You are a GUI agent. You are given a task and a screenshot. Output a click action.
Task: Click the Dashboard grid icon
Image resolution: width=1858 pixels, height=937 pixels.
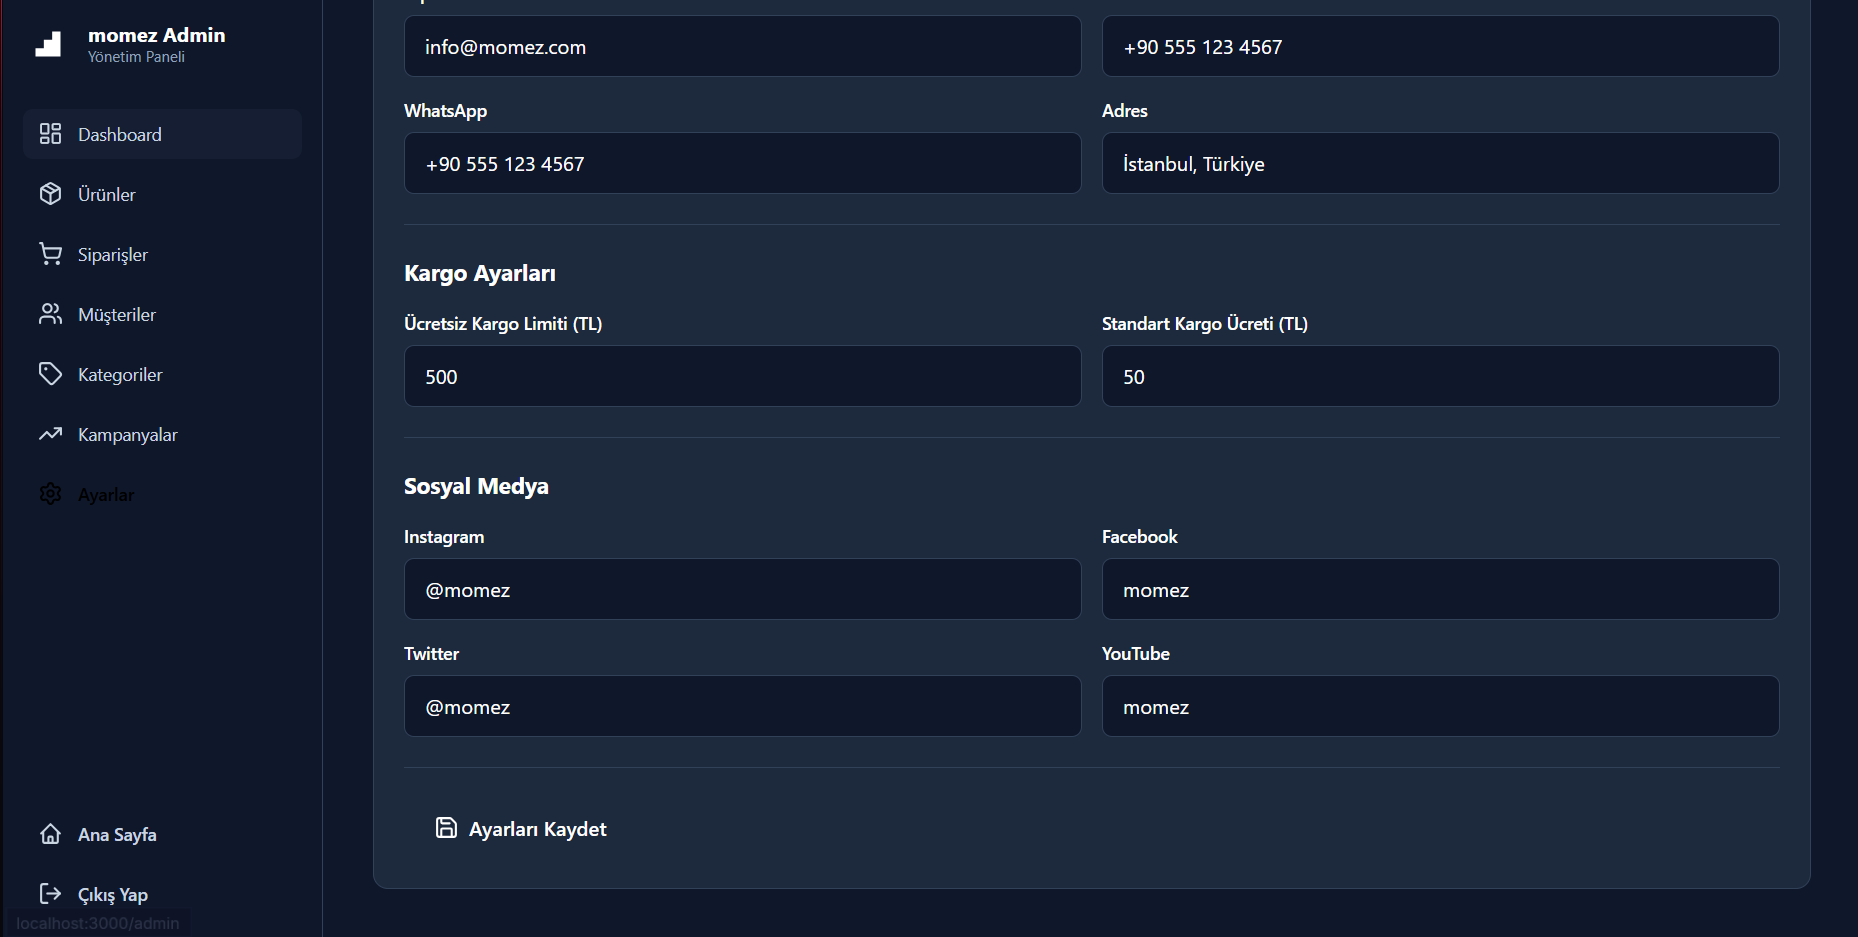(x=50, y=134)
